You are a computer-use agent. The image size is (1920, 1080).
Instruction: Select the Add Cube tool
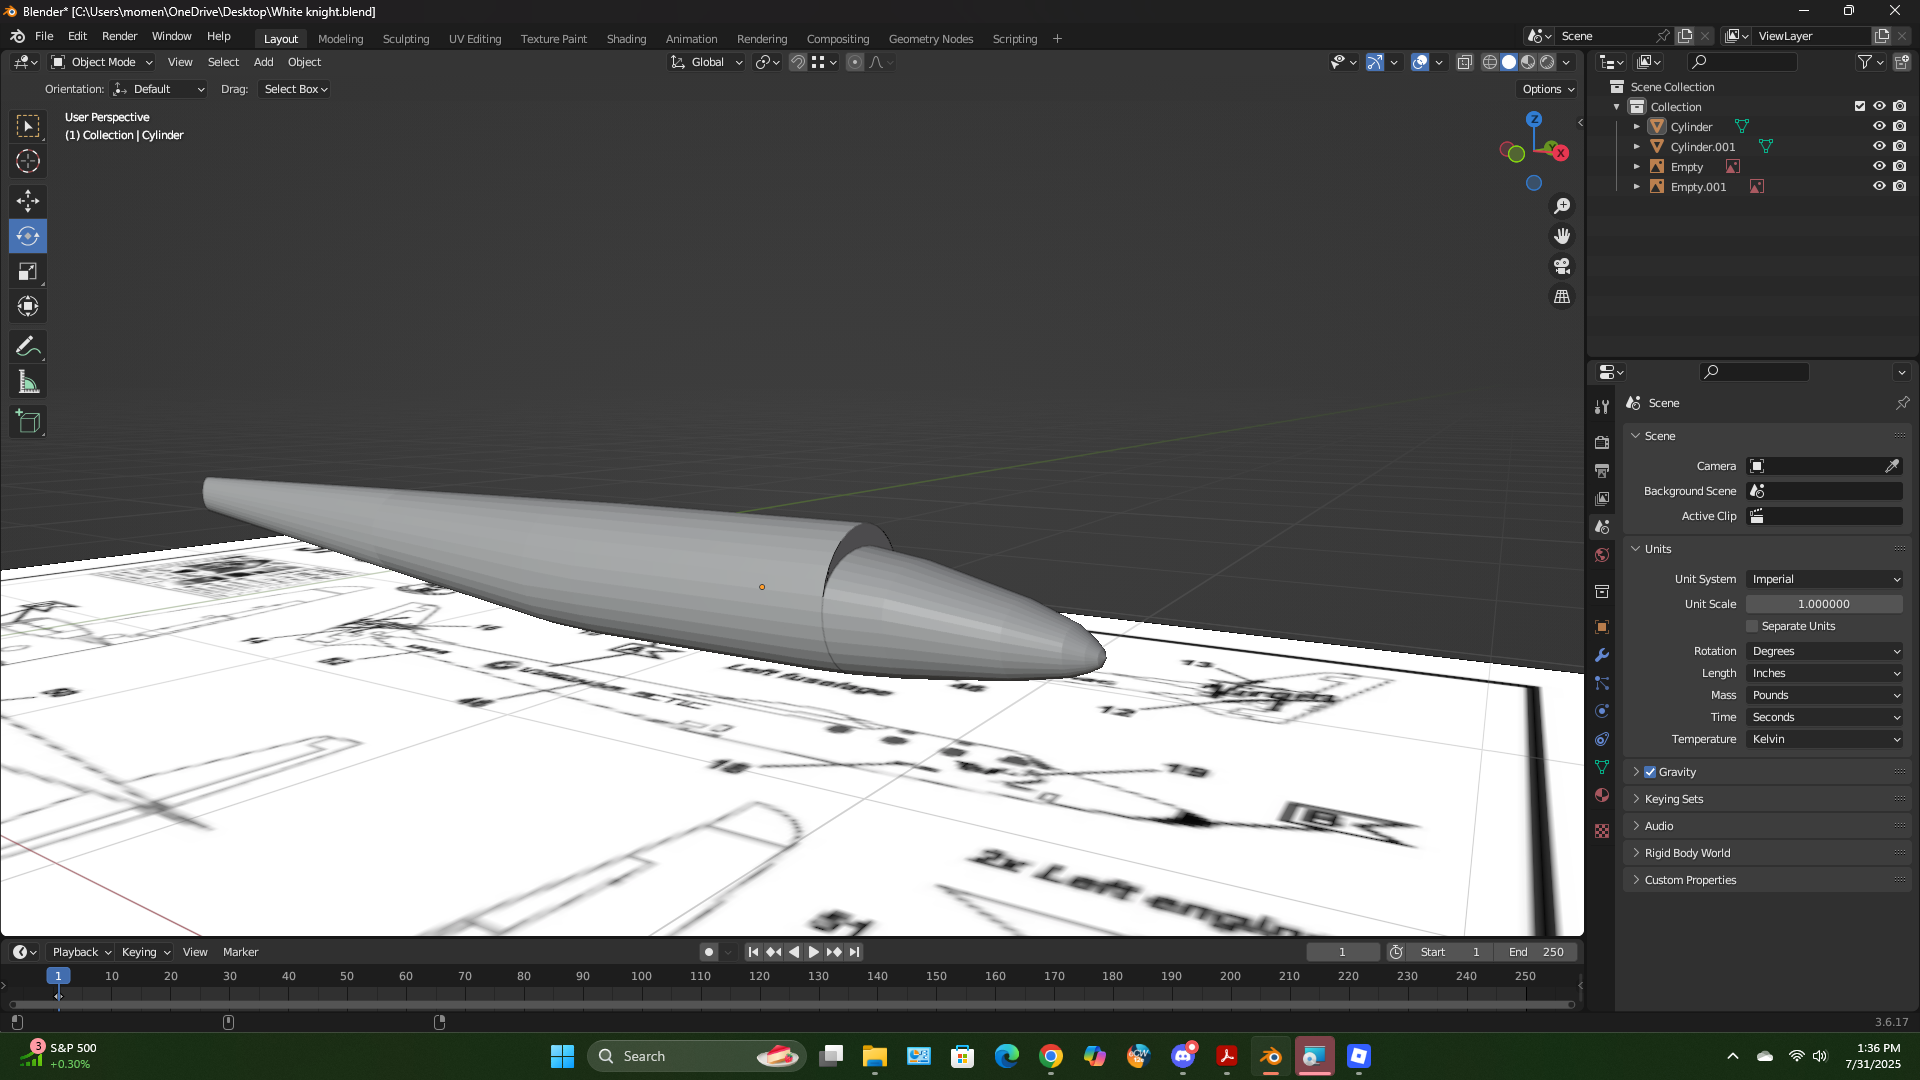(x=28, y=422)
